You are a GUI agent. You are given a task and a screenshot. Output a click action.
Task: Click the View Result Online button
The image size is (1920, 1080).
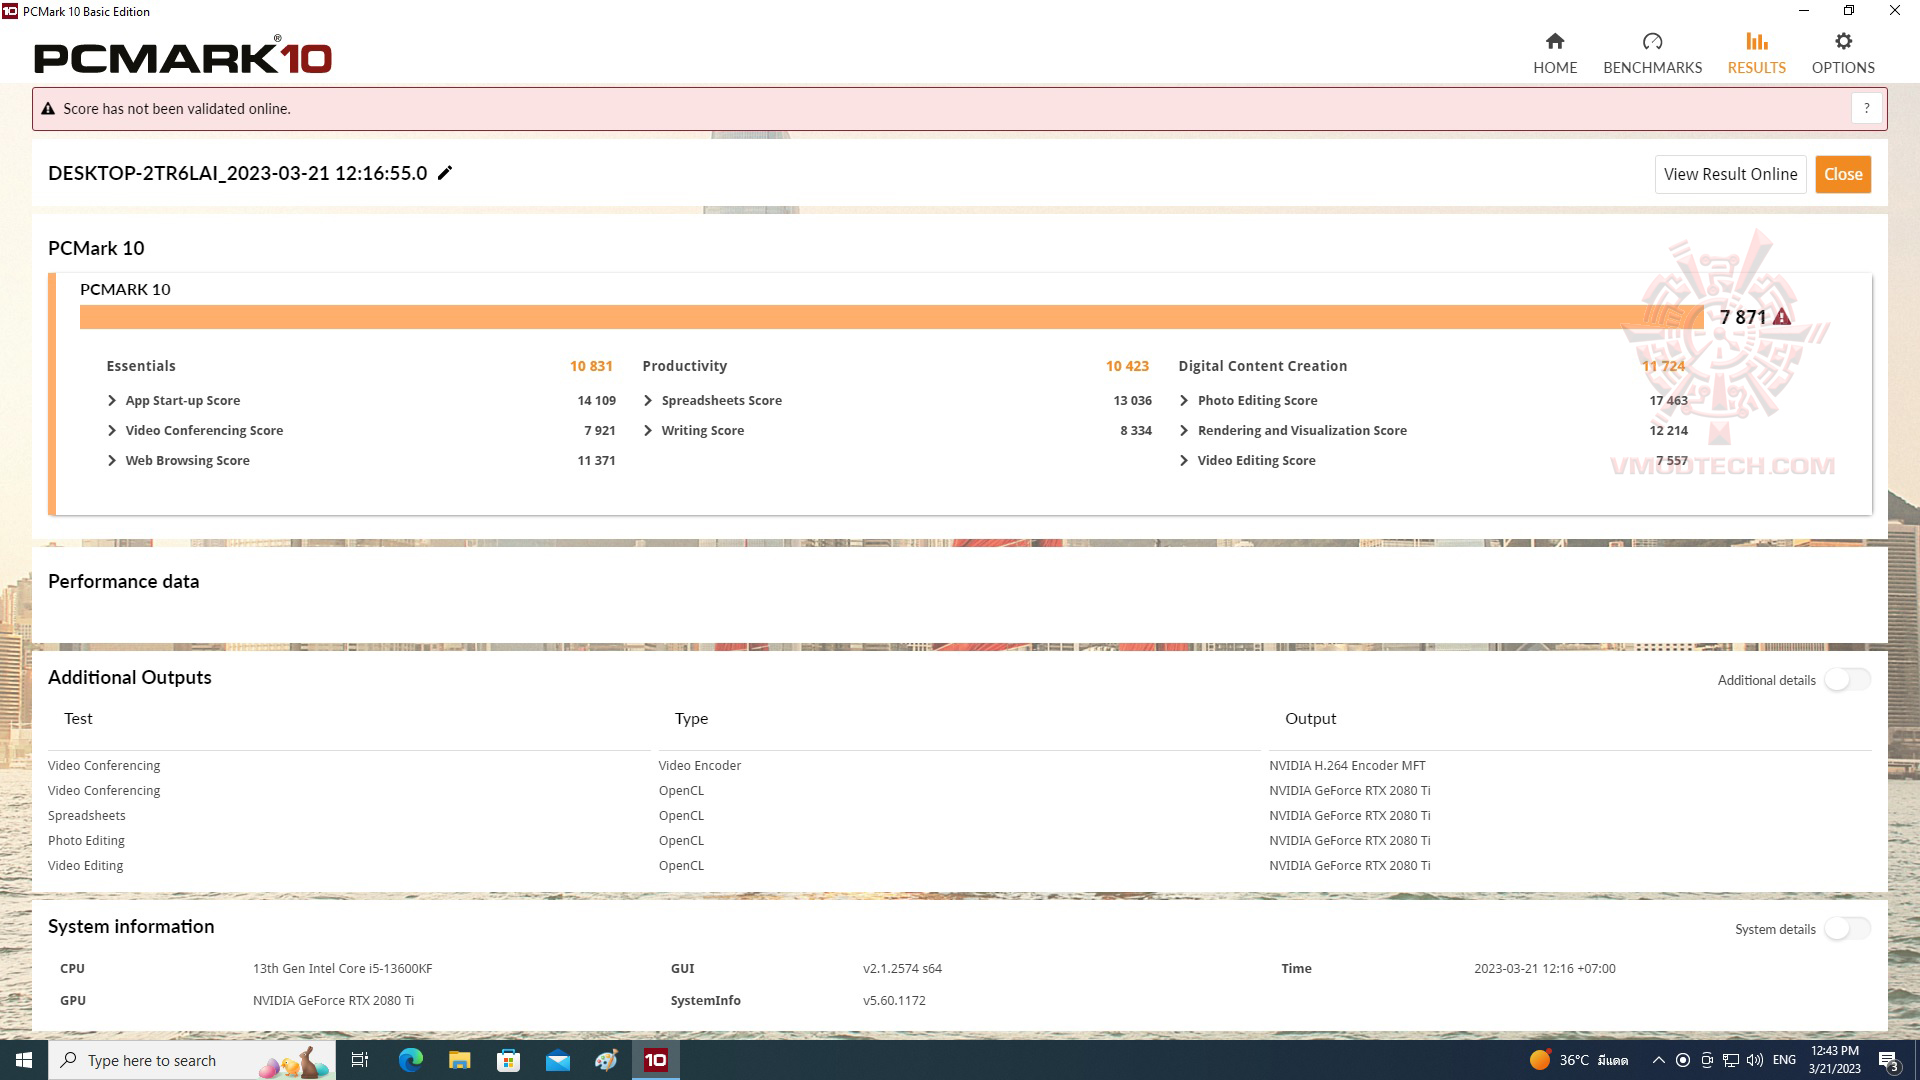[x=1730, y=173]
